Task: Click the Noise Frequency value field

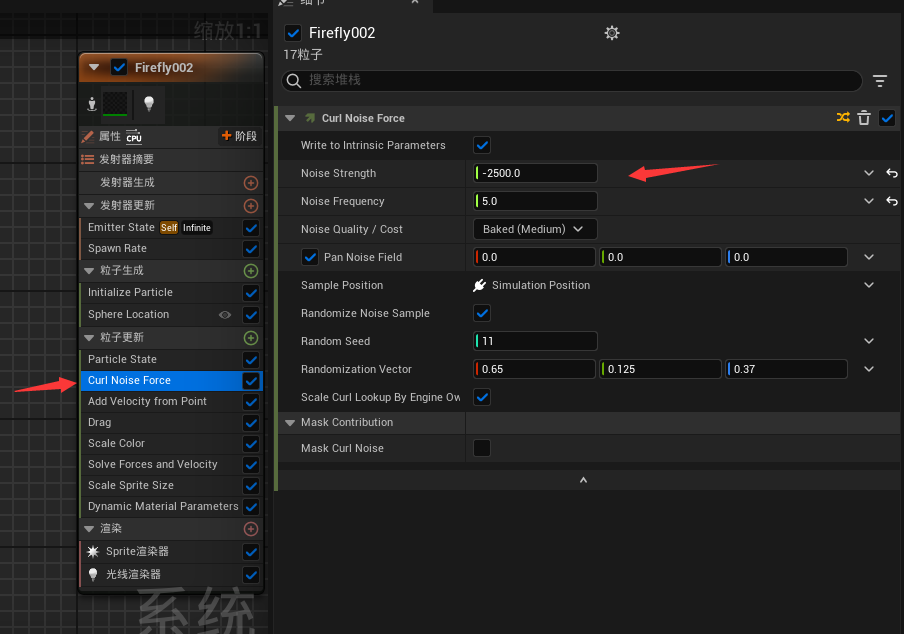Action: click(535, 201)
